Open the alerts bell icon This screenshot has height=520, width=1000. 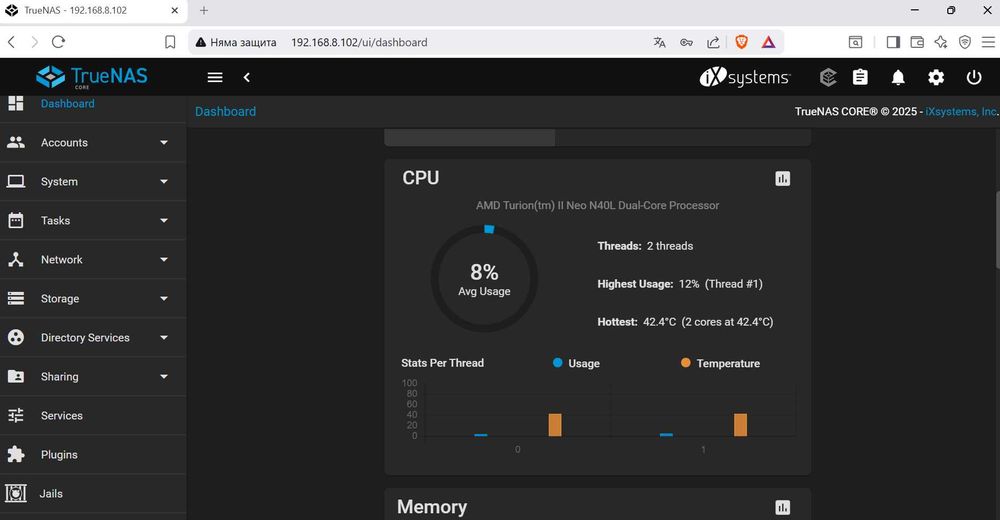click(x=898, y=78)
